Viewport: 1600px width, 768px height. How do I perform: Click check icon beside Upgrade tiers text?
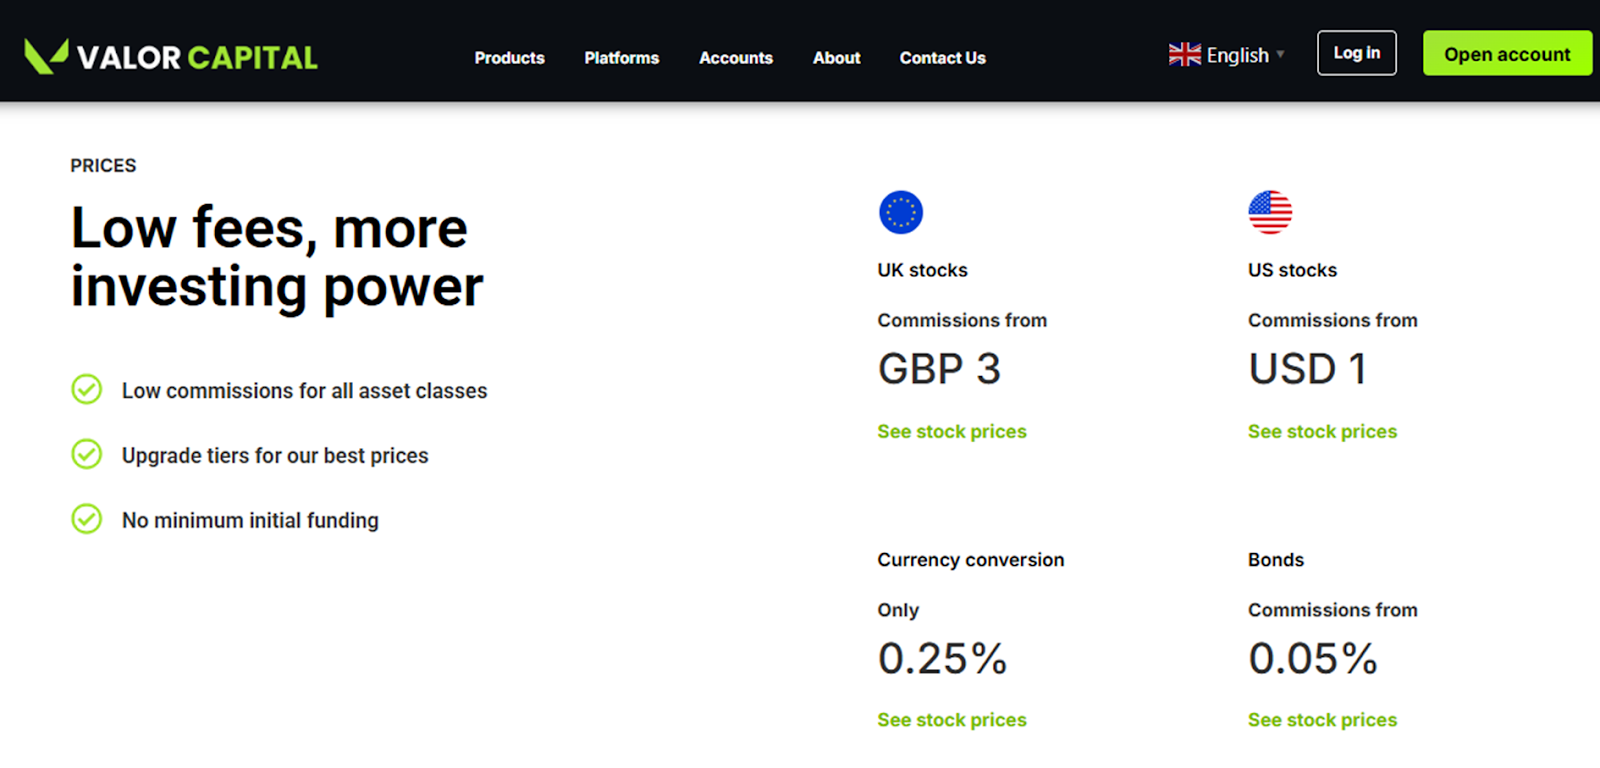click(x=87, y=455)
